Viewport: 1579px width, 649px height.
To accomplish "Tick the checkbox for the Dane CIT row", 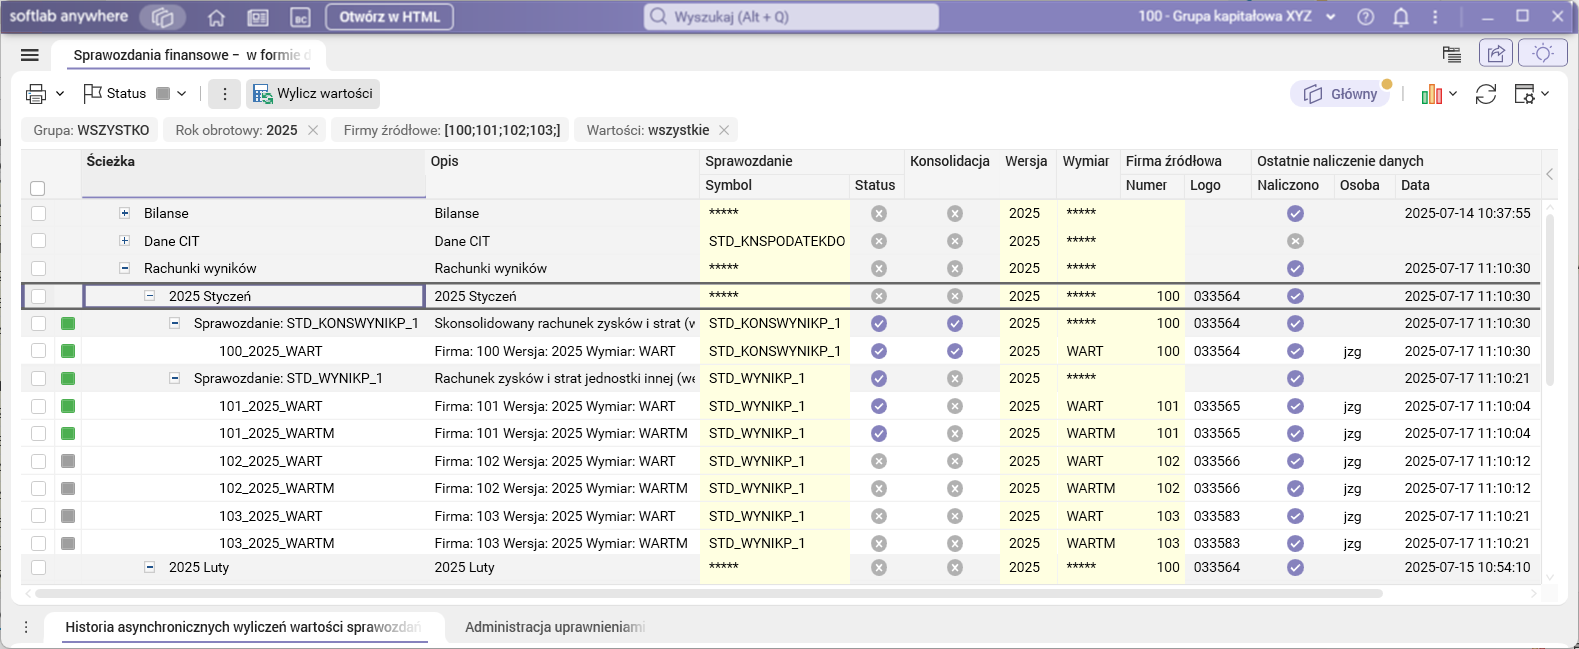I will (38, 241).
